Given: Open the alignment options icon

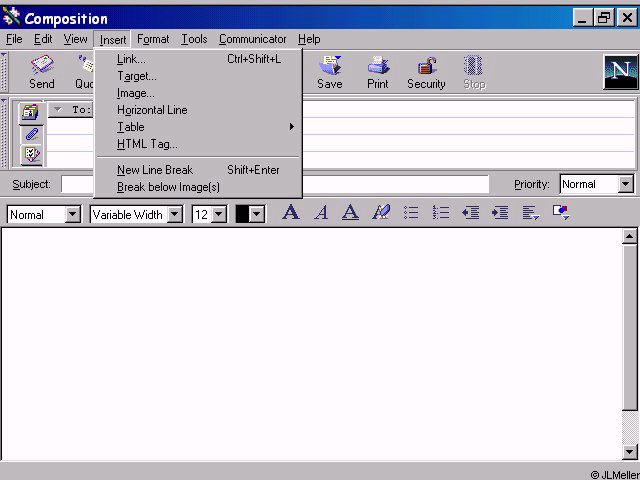Looking at the screenshot, I should pos(531,213).
